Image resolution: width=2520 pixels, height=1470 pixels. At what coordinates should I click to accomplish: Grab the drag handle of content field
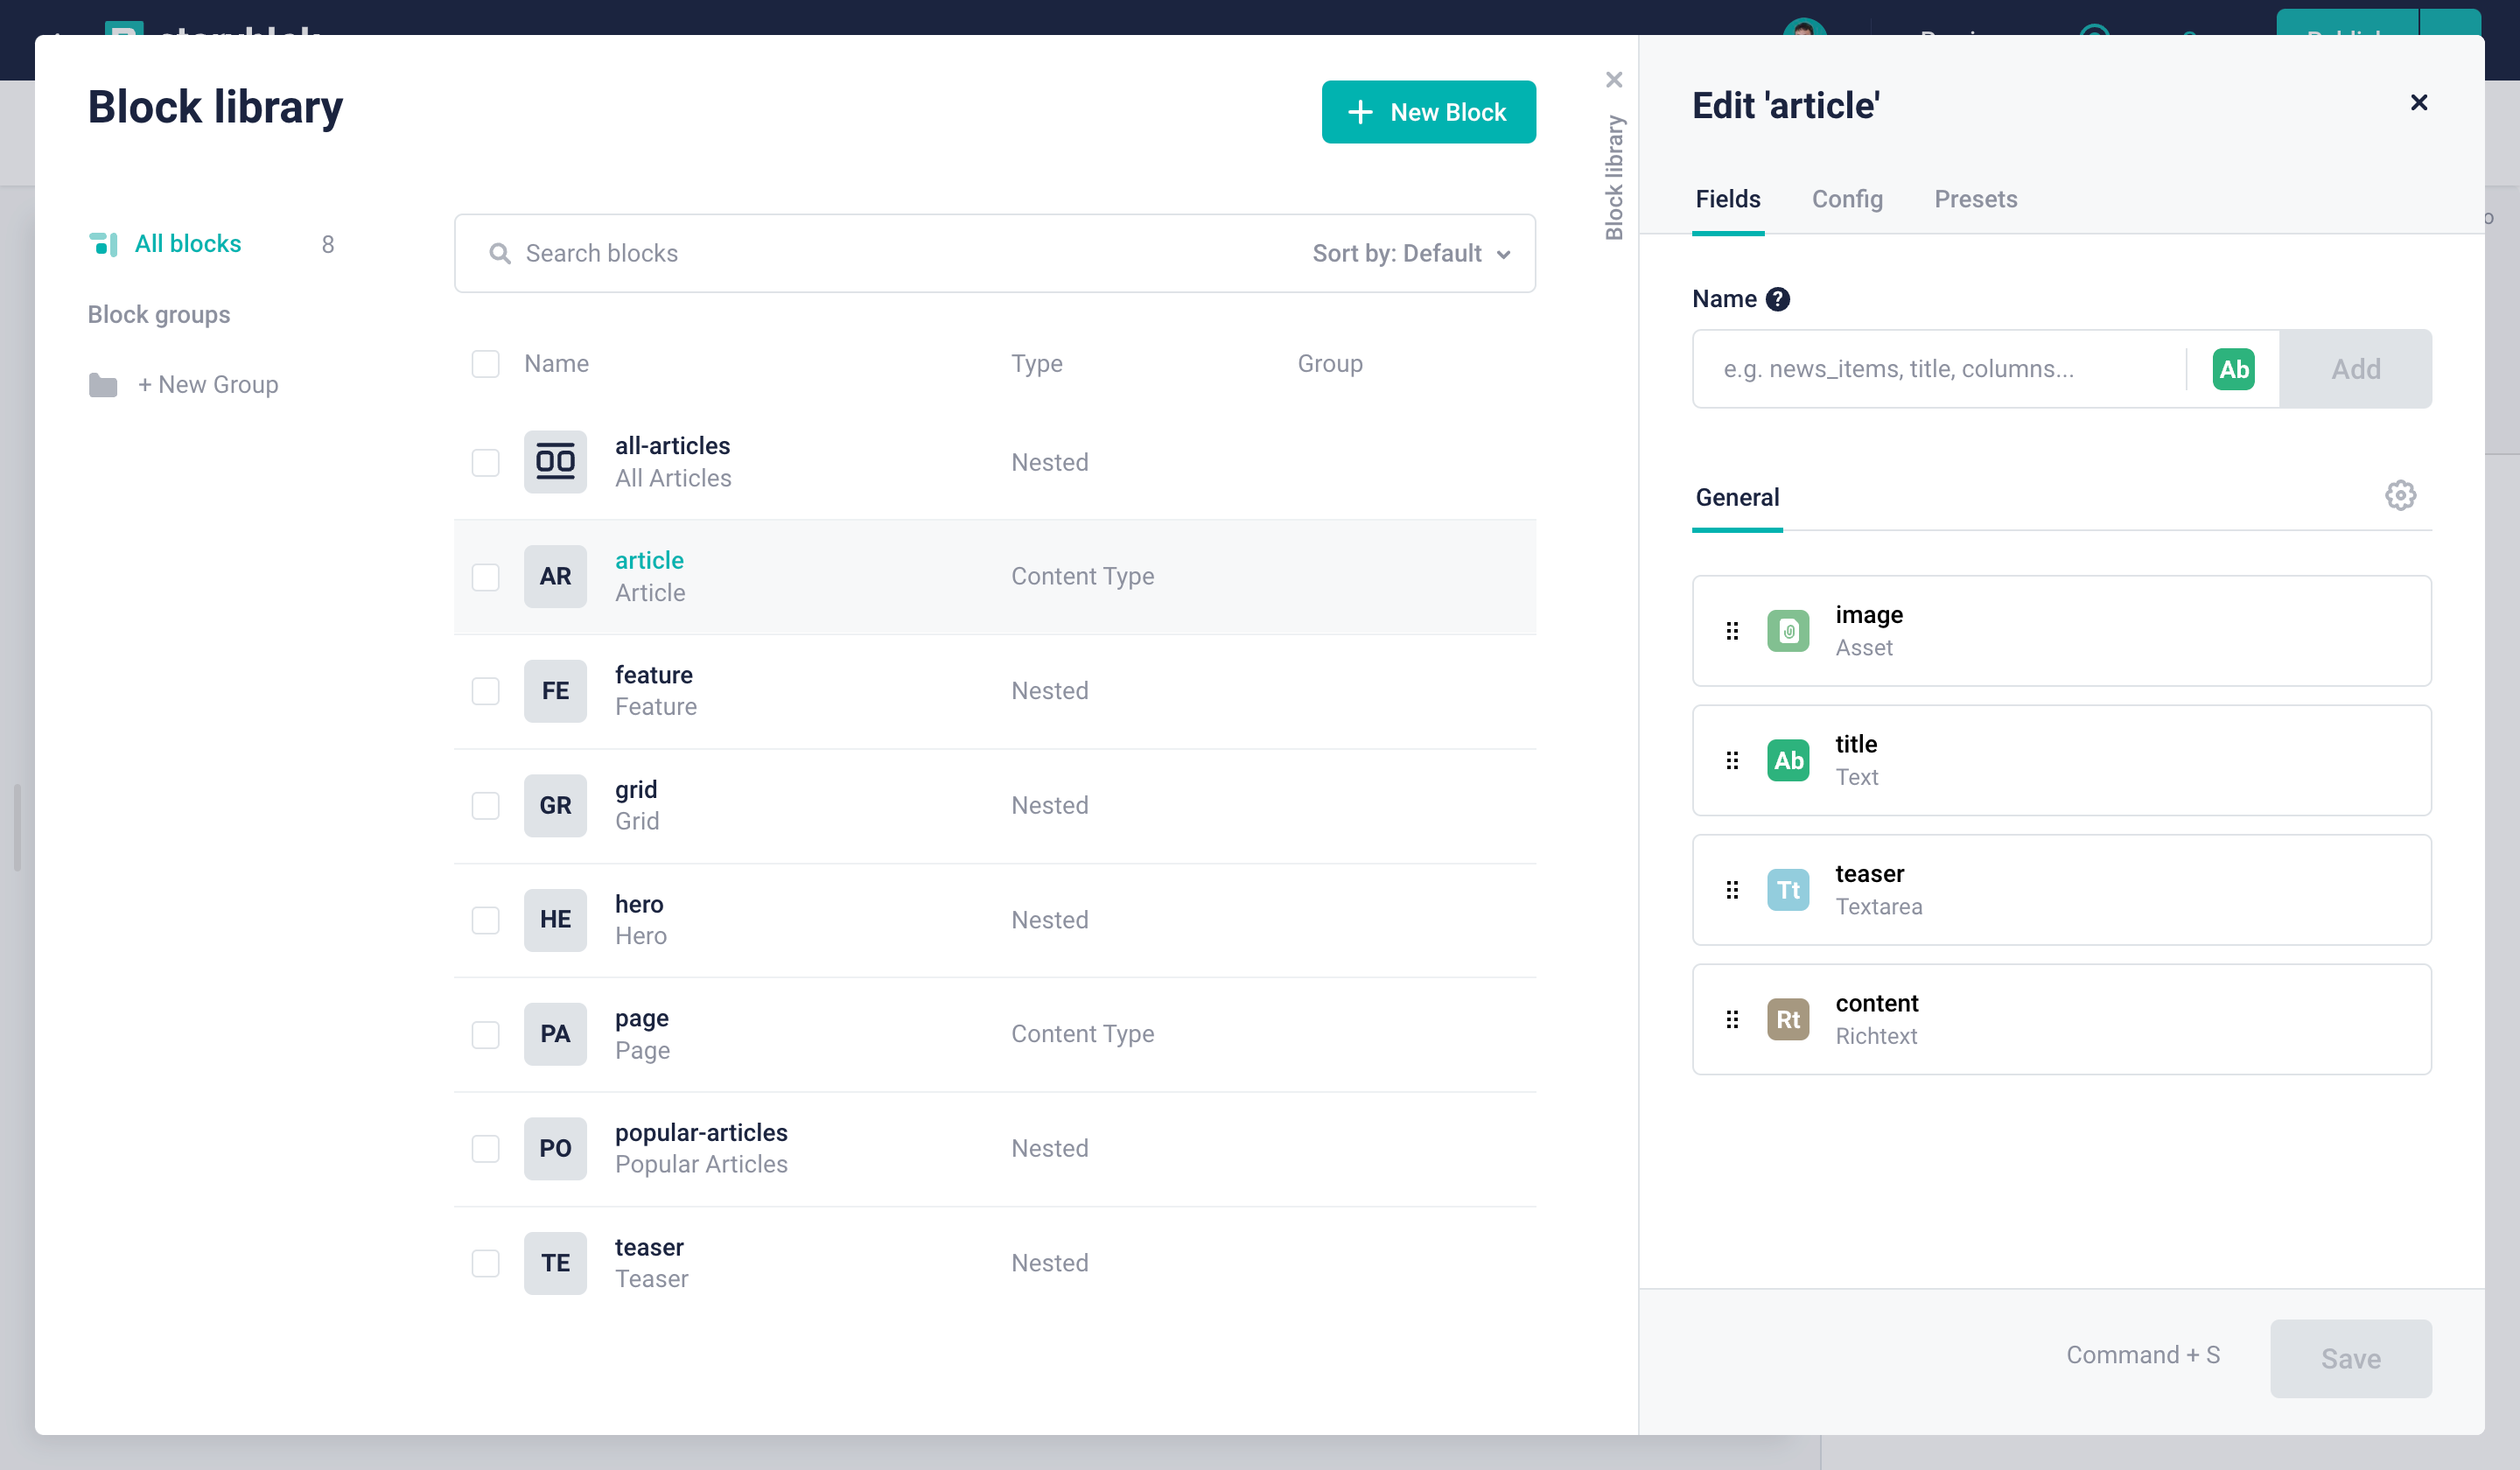[x=1732, y=1019]
